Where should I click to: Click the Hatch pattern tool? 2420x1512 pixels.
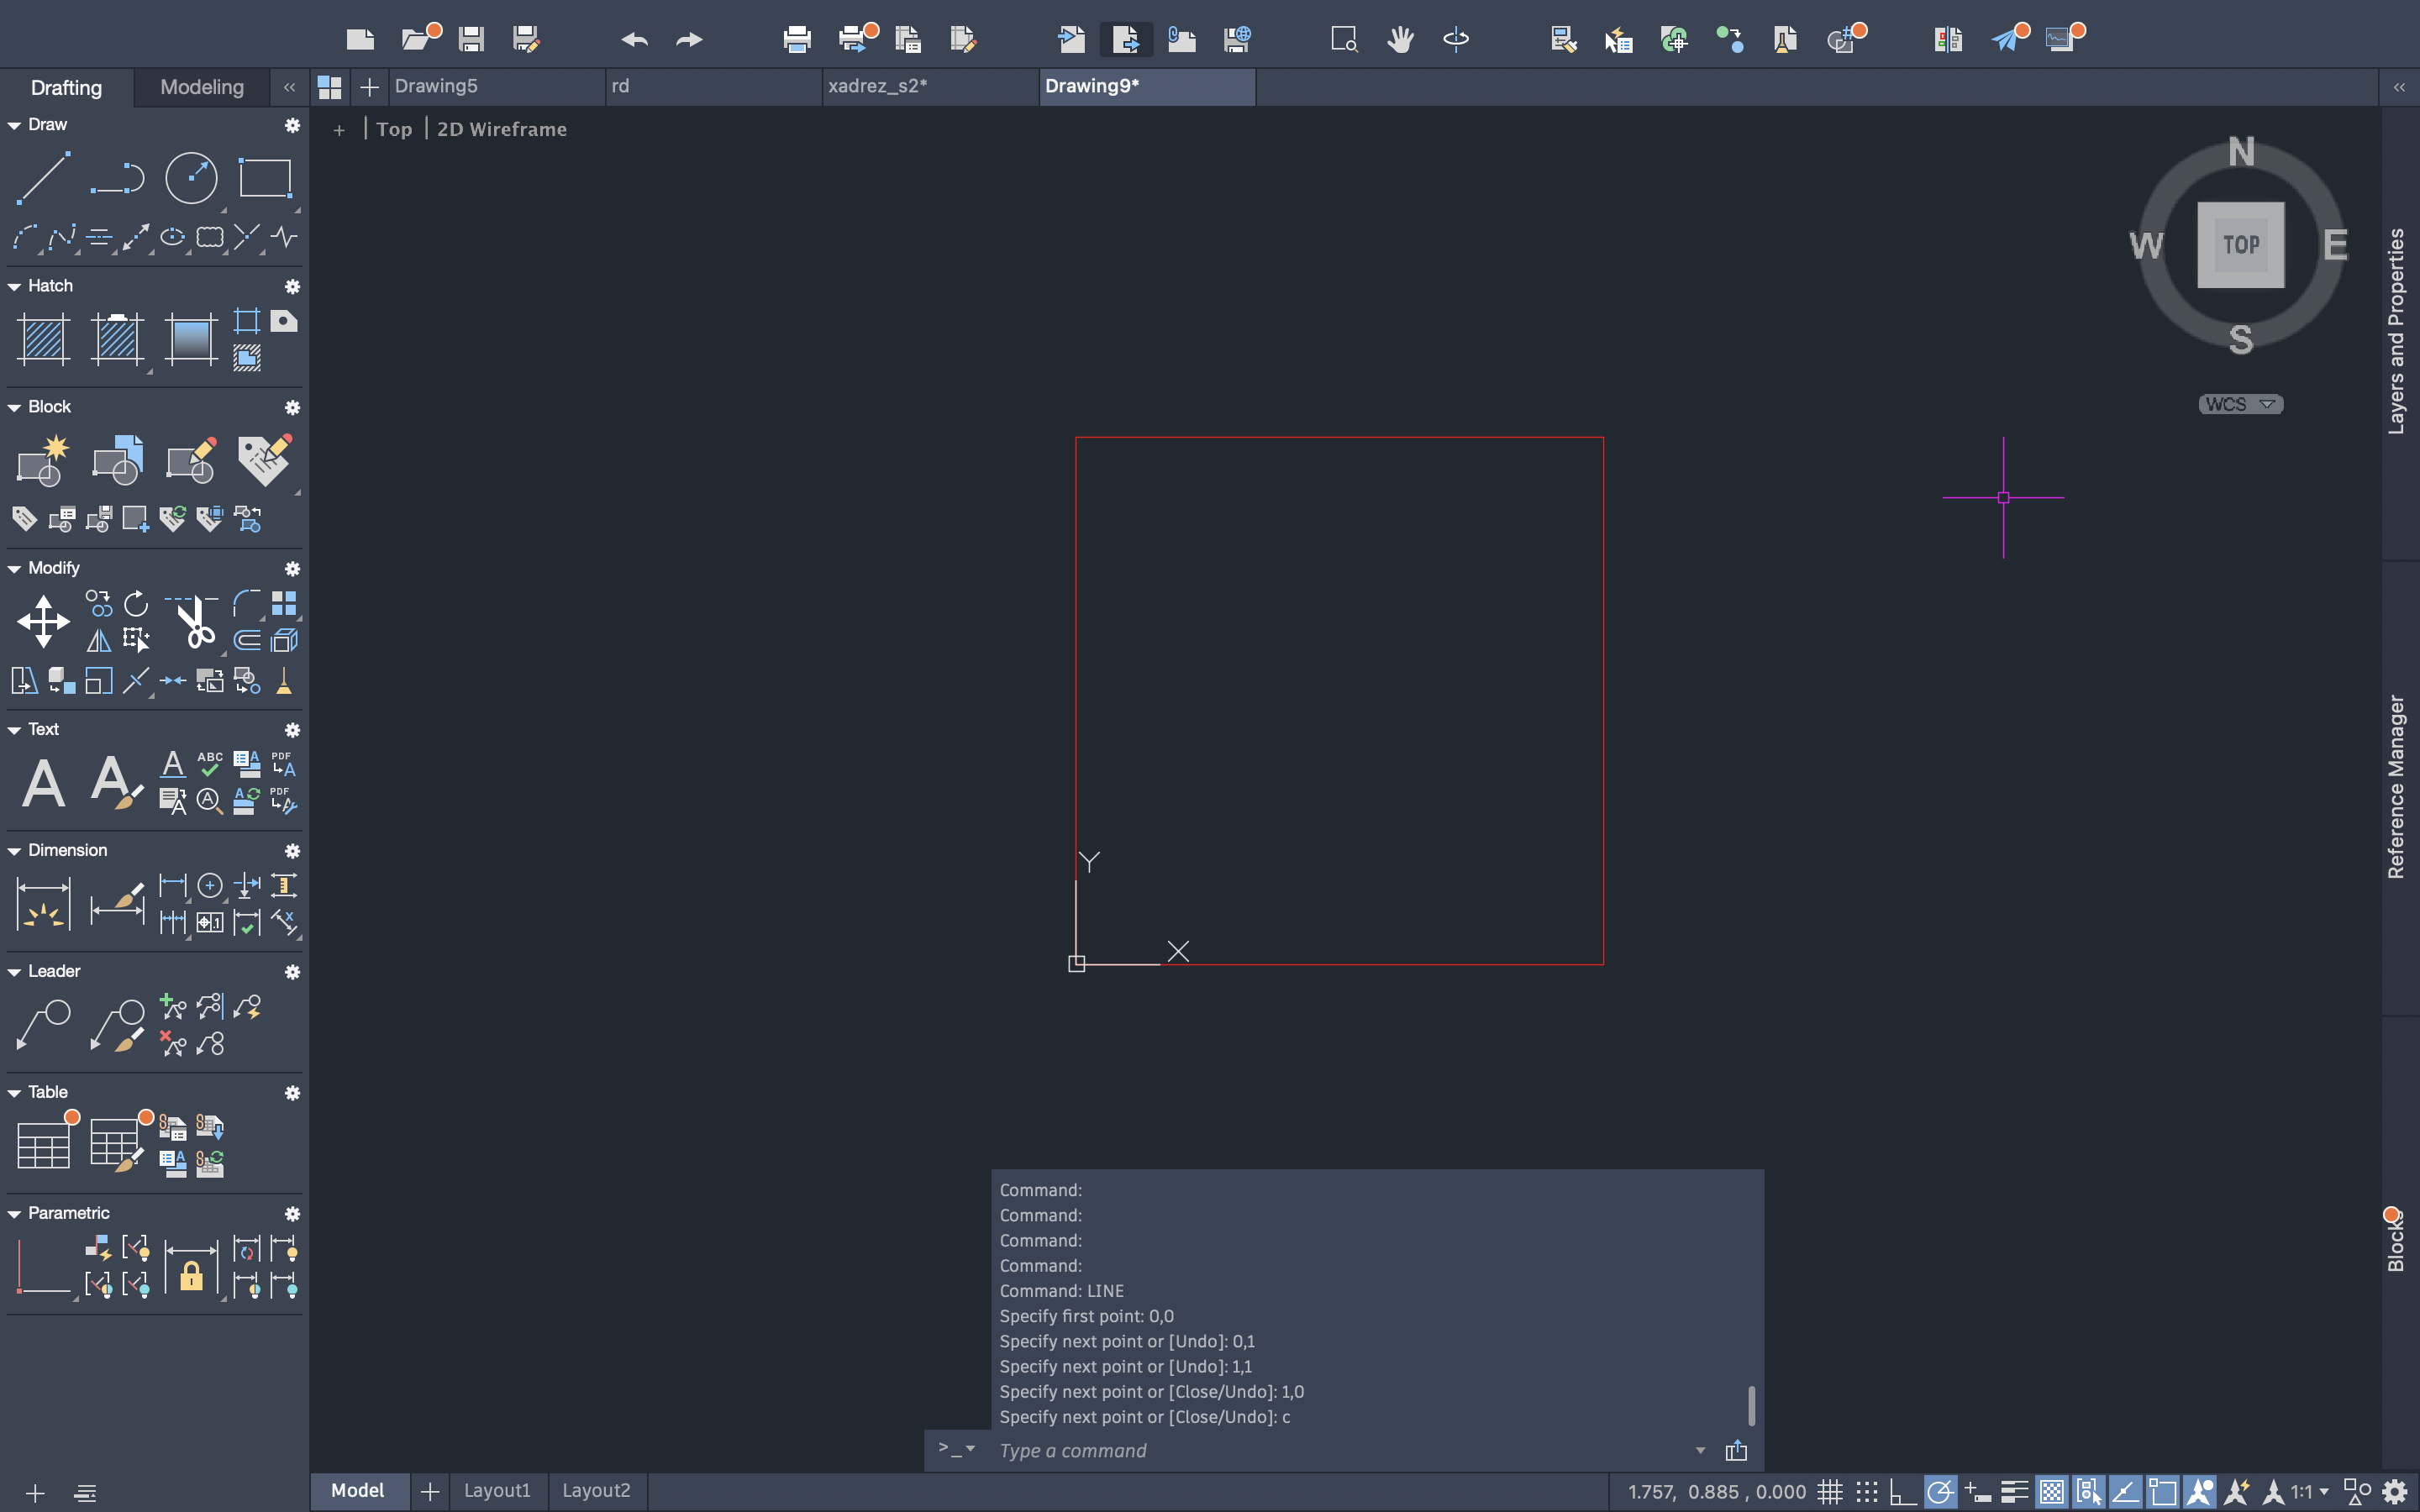click(43, 338)
